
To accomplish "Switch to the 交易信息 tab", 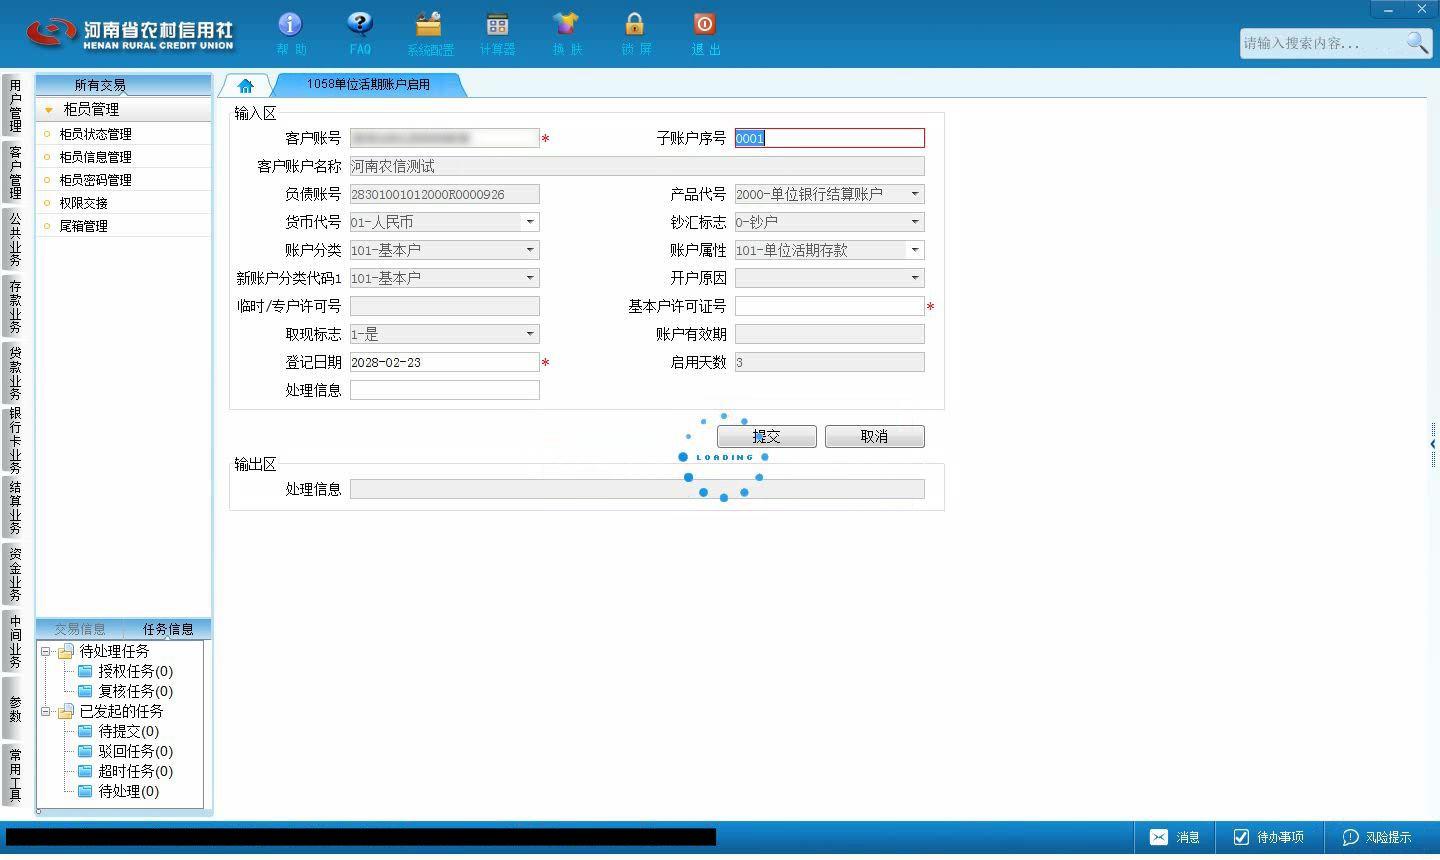I will 80,629.
